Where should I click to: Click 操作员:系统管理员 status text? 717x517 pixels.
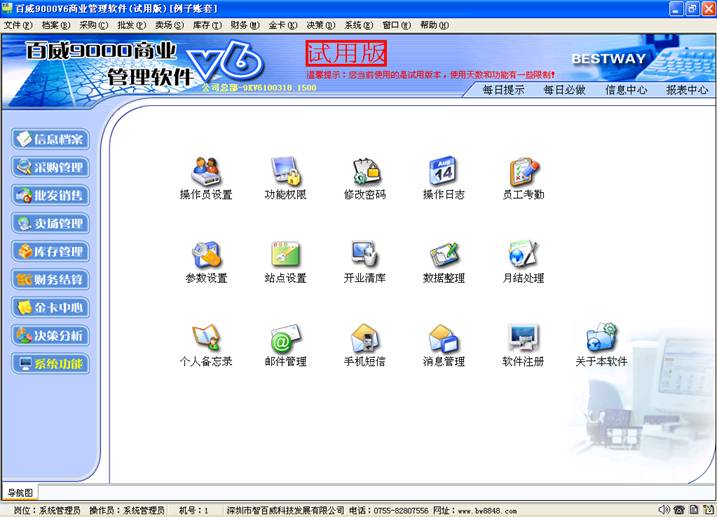point(127,510)
